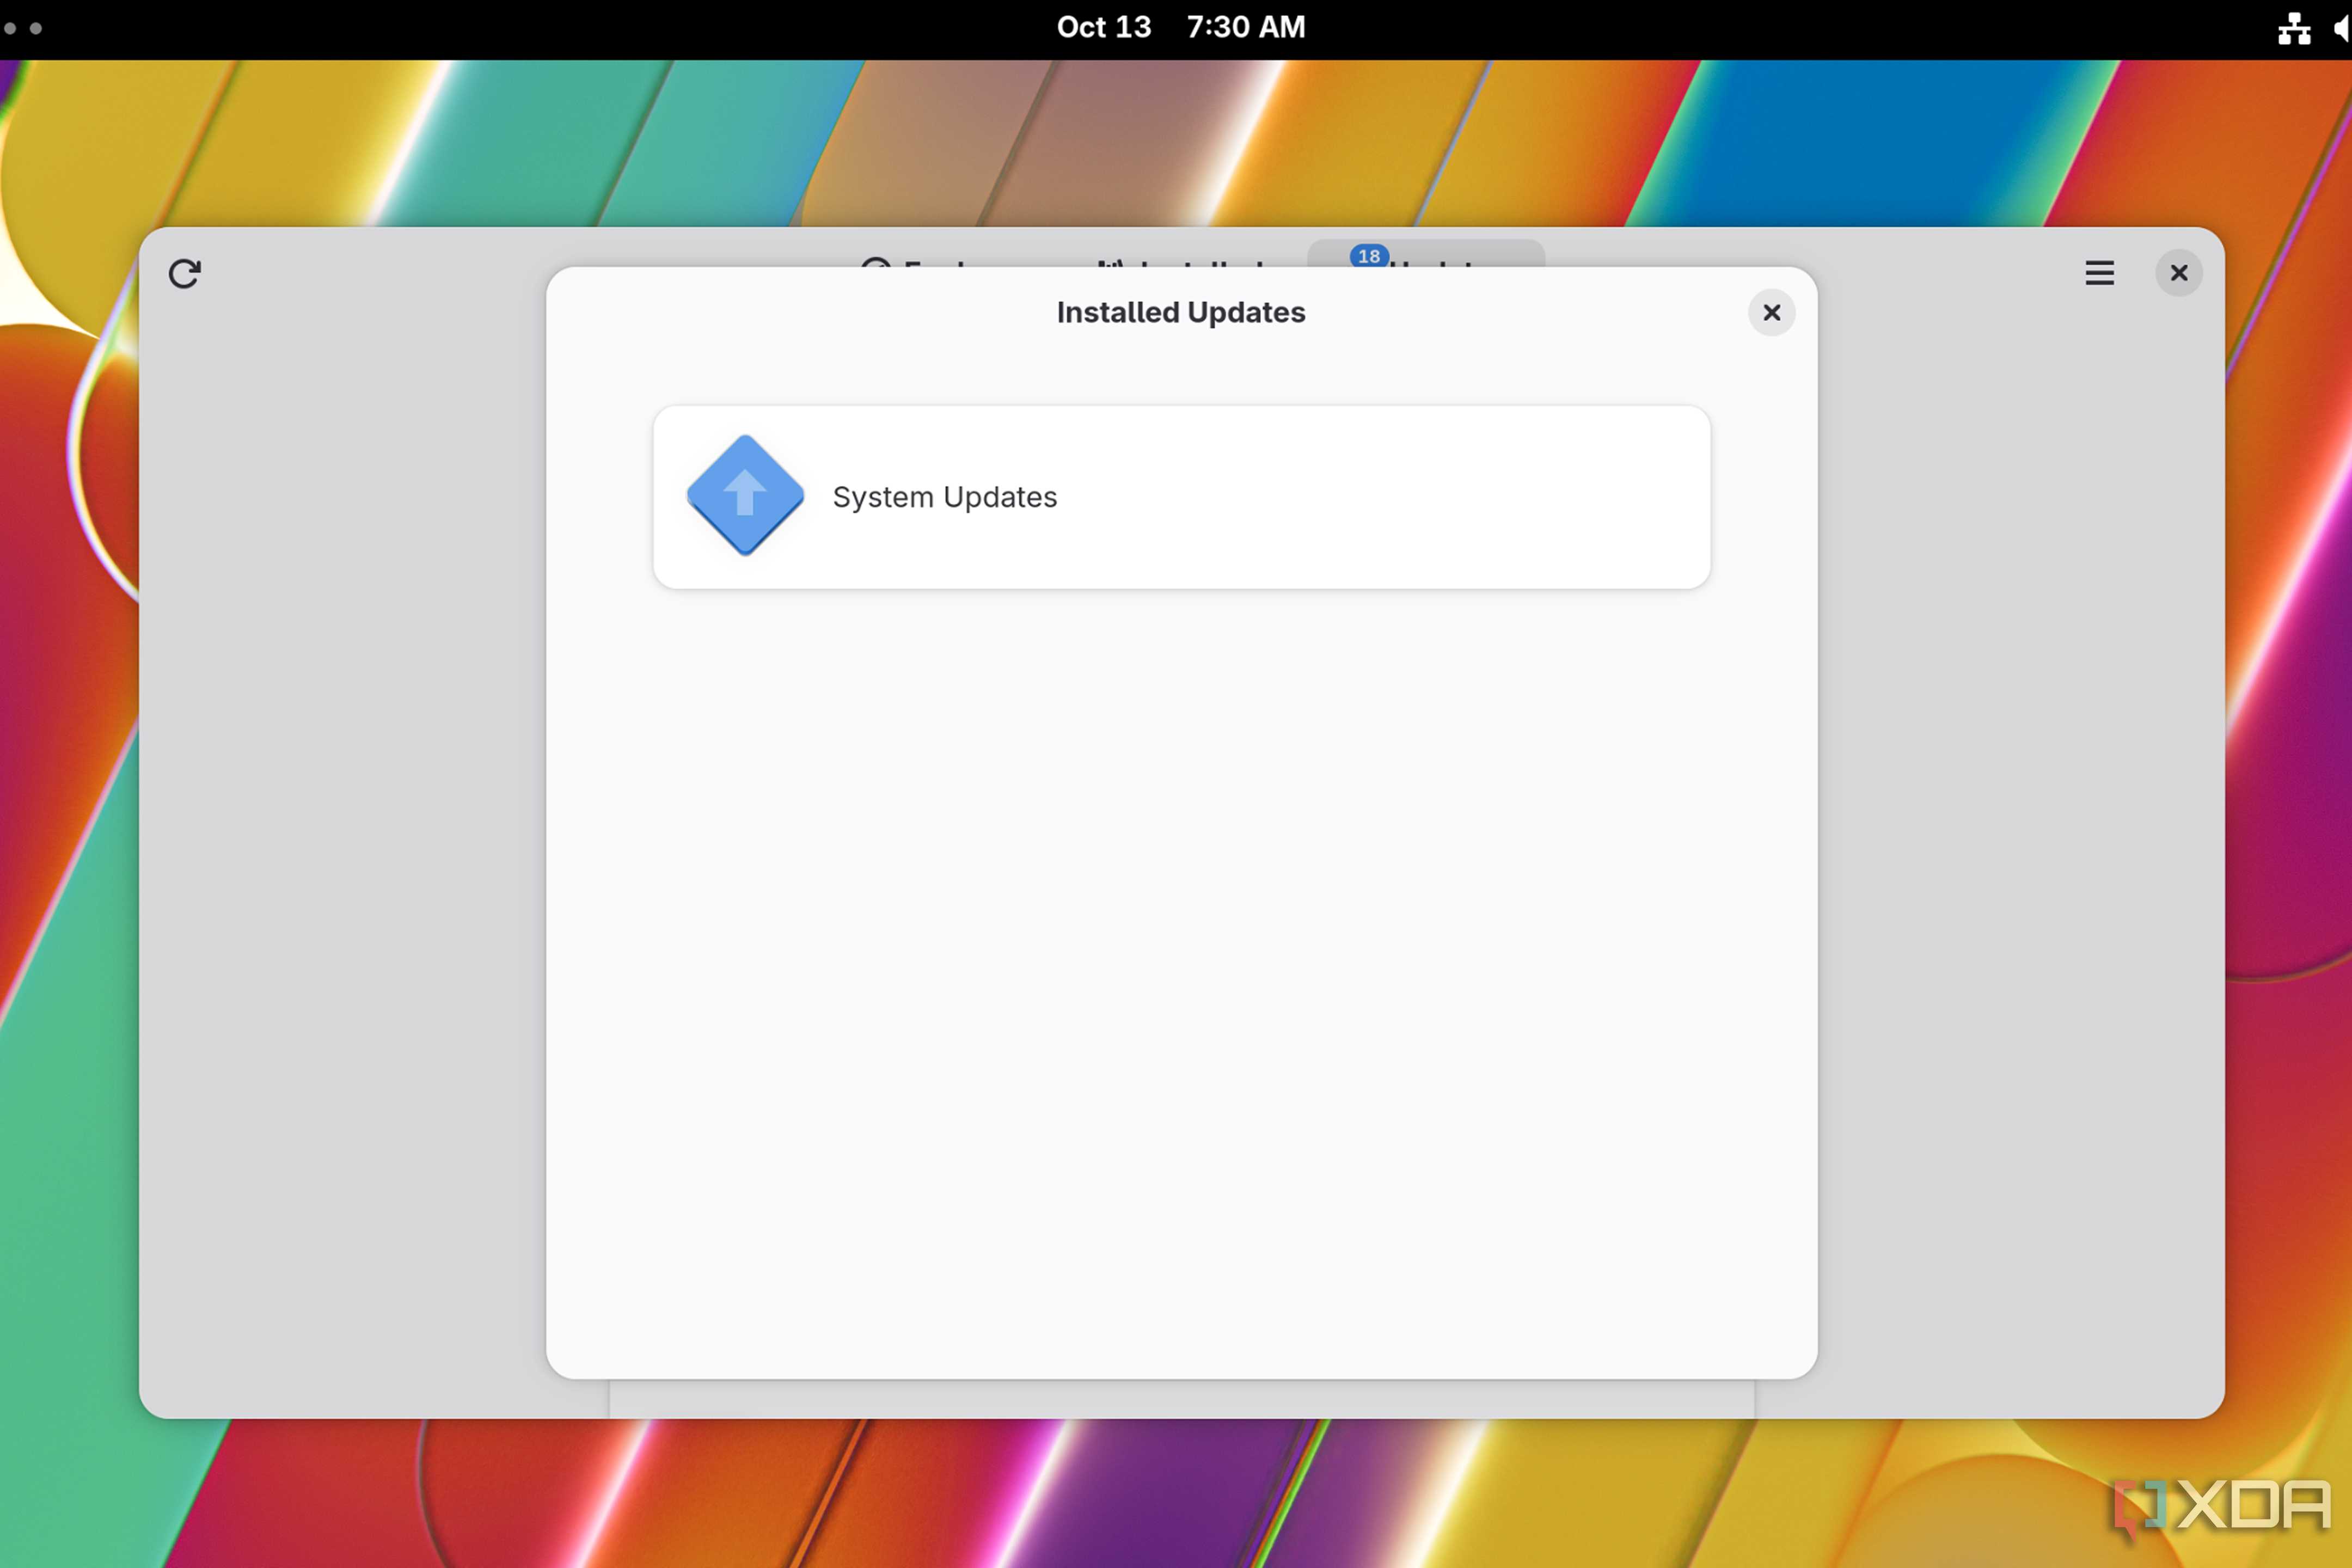The width and height of the screenshot is (2352, 1568).
Task: Open the System Updates row
Action: tap(1181, 497)
